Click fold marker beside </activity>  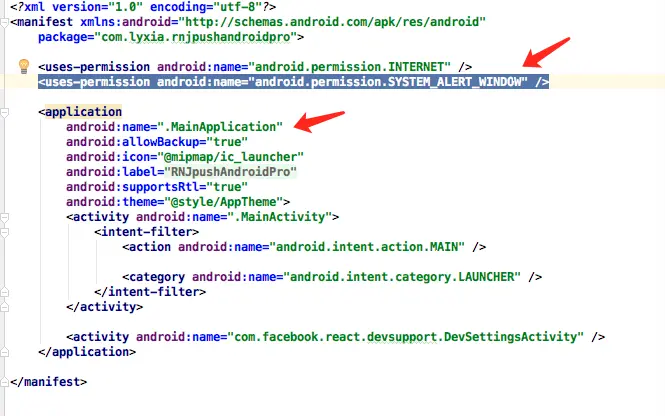[5, 307]
